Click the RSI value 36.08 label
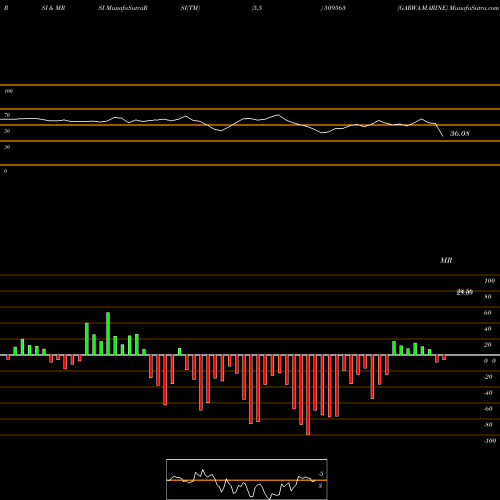This screenshot has width=500, height=500. 460,134
